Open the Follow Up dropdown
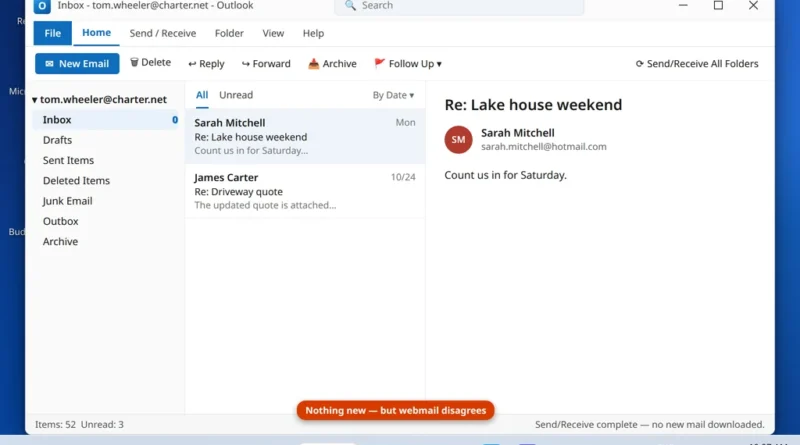Screen dimensions: 800x445 point(408,64)
